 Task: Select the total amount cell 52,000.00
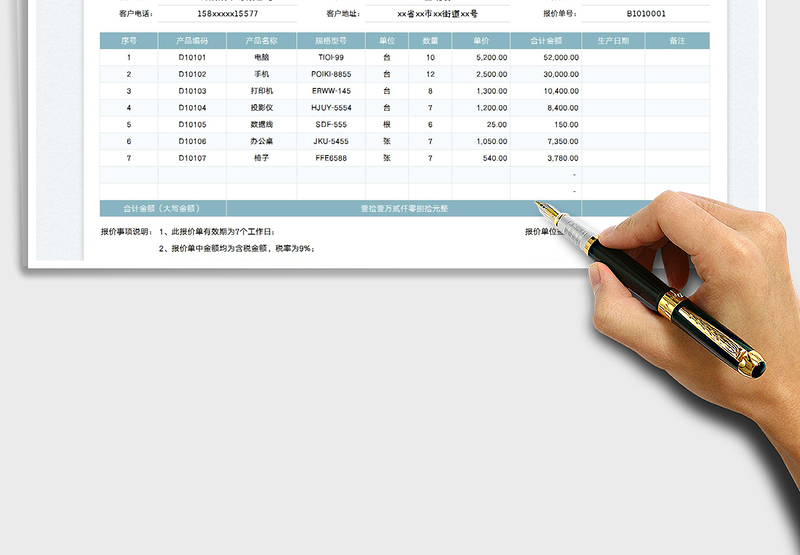click(x=546, y=58)
